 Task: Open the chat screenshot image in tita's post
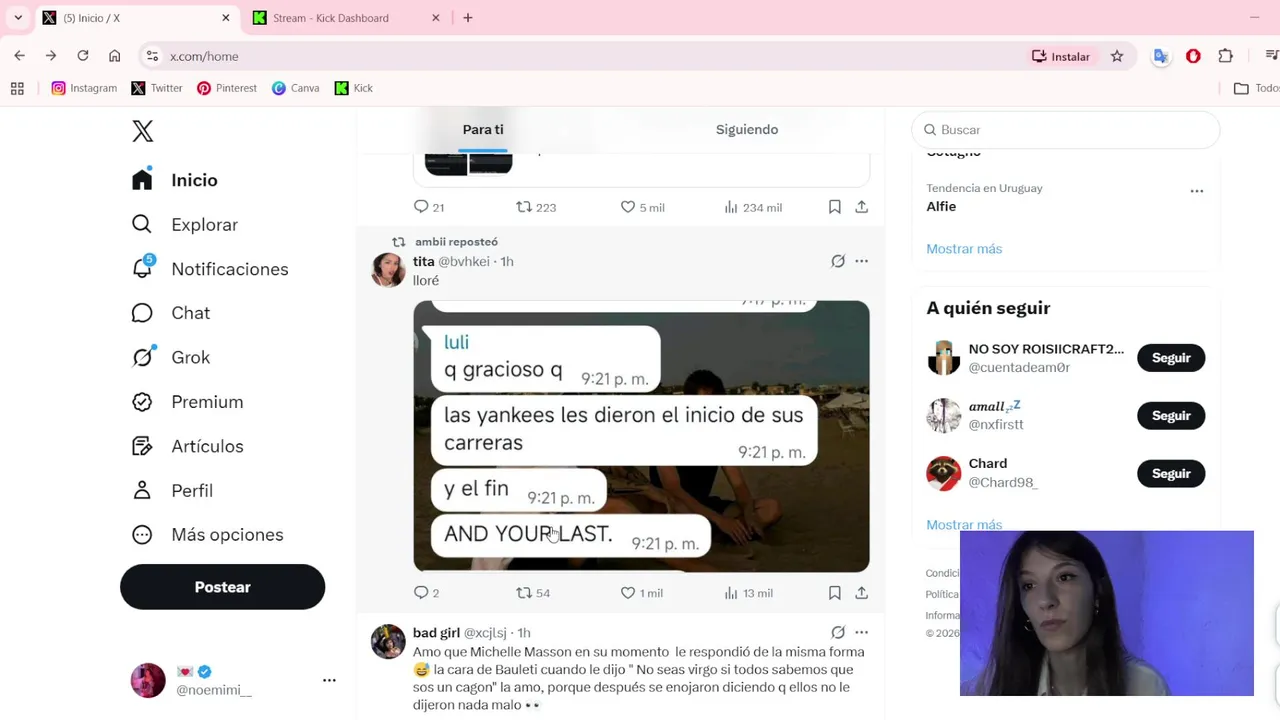point(641,436)
